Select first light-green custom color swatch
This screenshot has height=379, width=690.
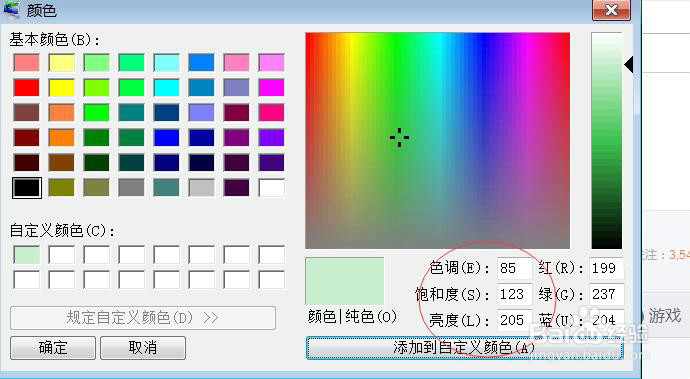click(26, 255)
